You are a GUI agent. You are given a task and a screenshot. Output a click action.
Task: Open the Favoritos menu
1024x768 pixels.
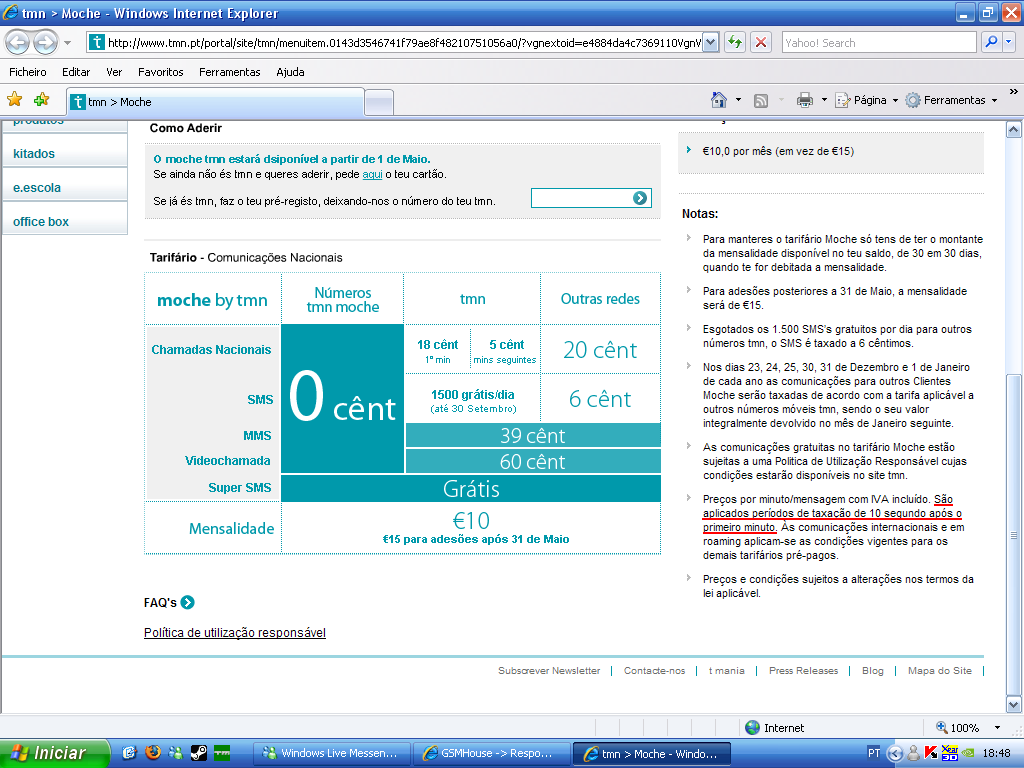tap(161, 72)
